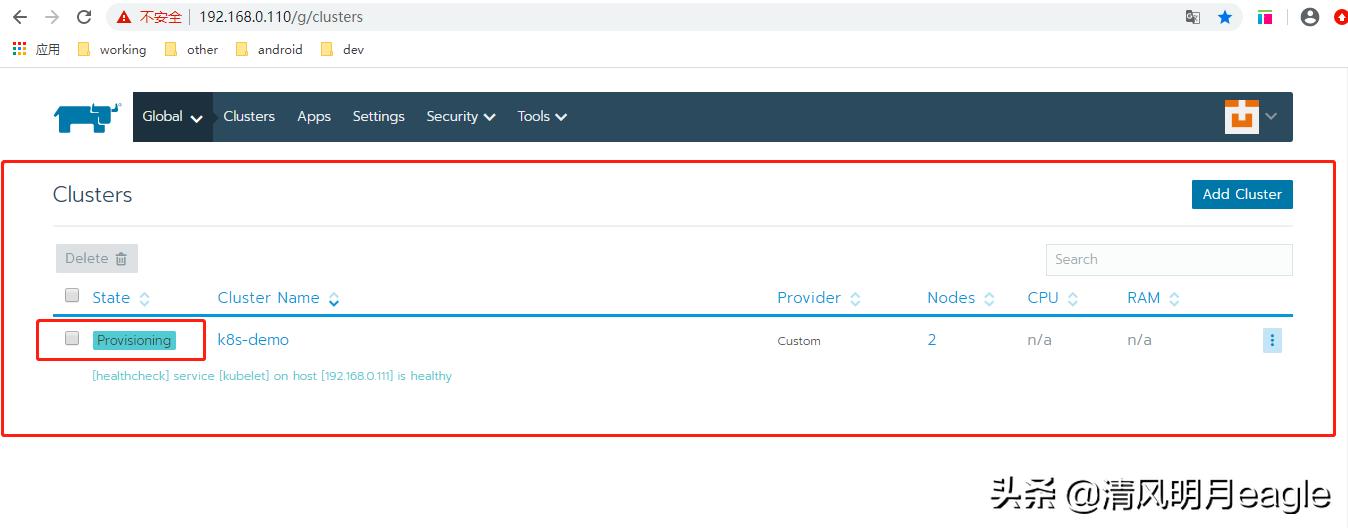The height and width of the screenshot is (528, 1348).
Task: Click the Custom provider cell
Action: pyautogui.click(x=799, y=341)
